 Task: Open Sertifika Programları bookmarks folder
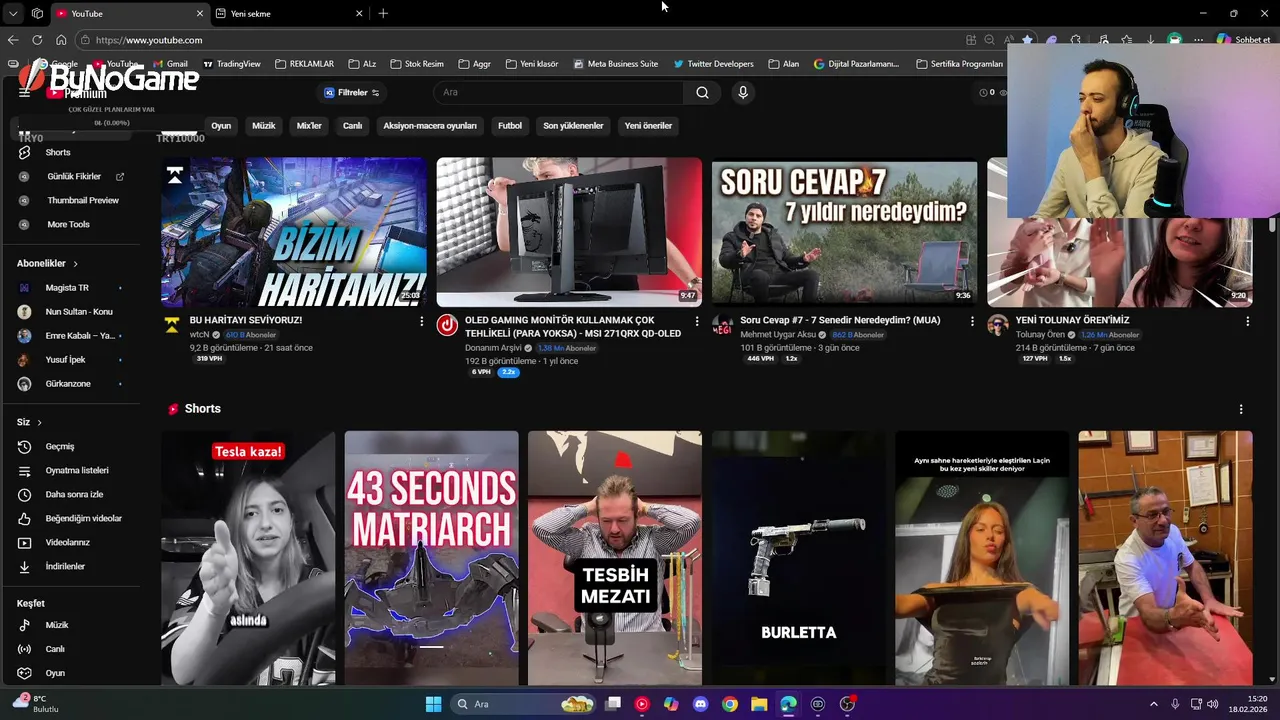pos(960,64)
